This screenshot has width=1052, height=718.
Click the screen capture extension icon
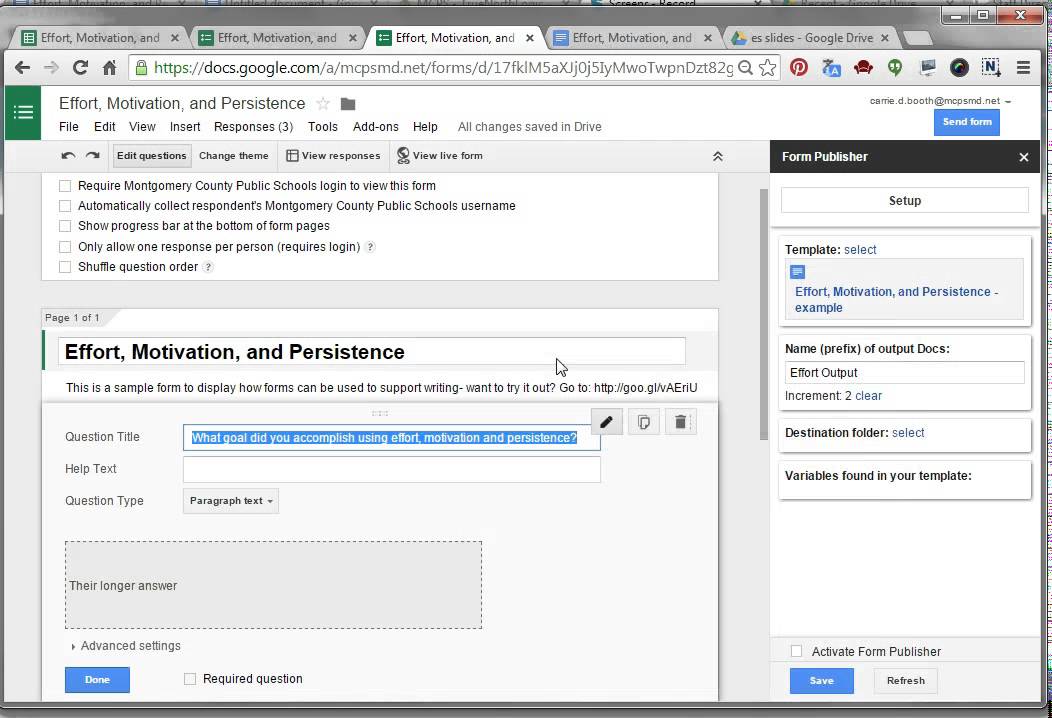pos(928,67)
